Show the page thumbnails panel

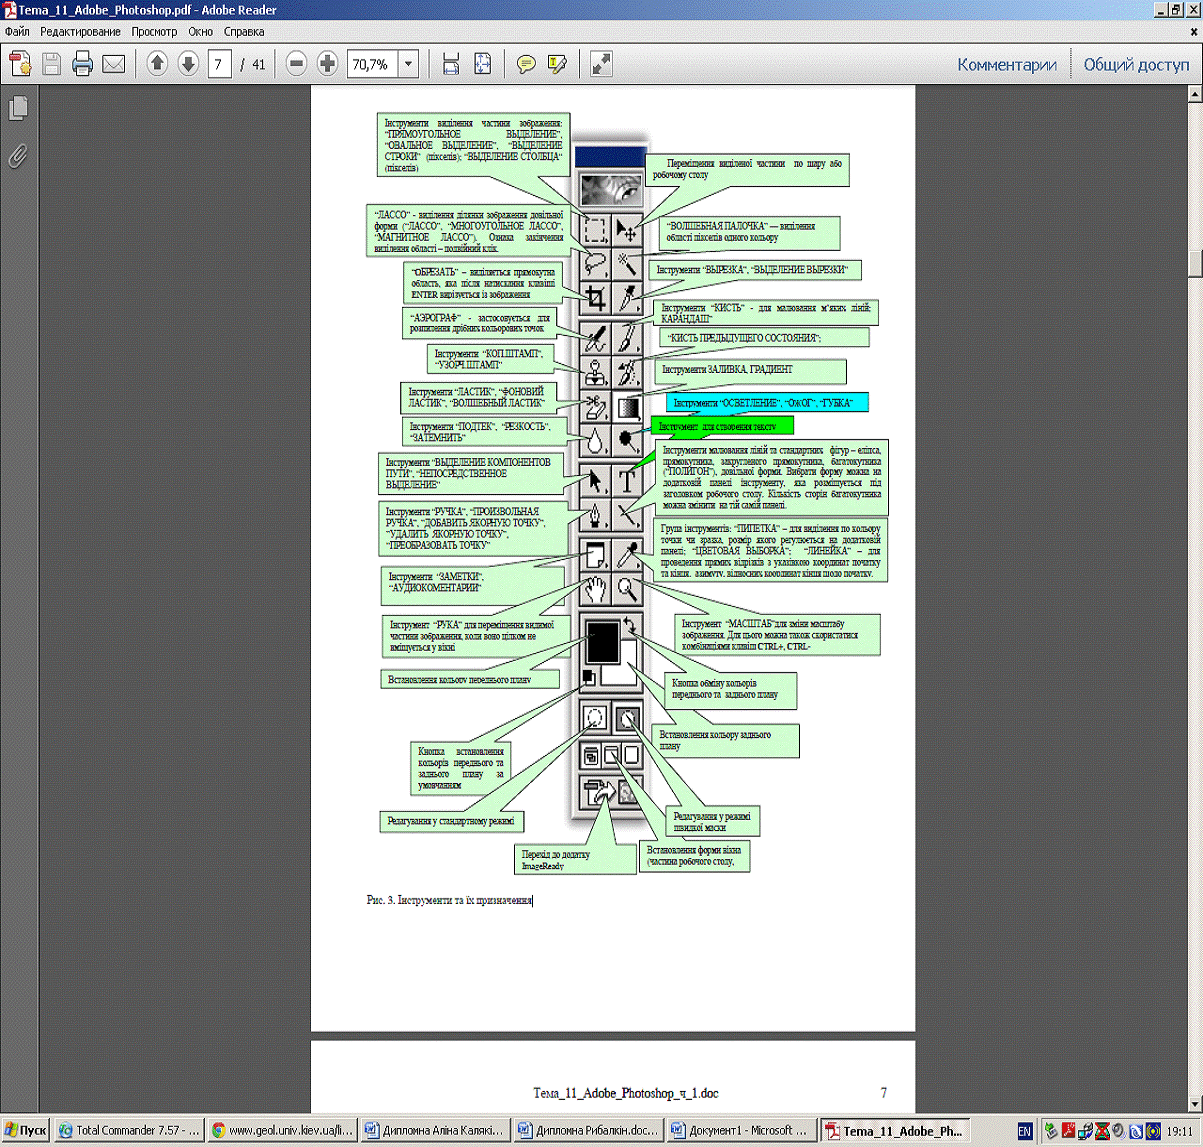[17, 108]
